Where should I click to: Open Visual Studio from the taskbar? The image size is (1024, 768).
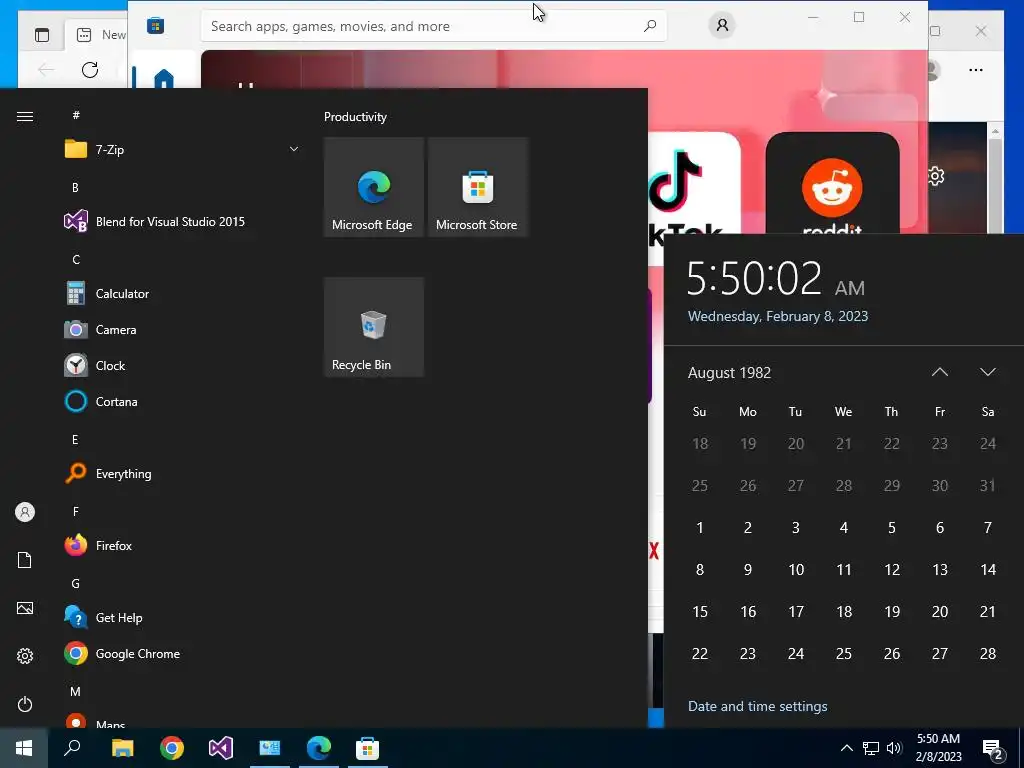click(x=221, y=748)
